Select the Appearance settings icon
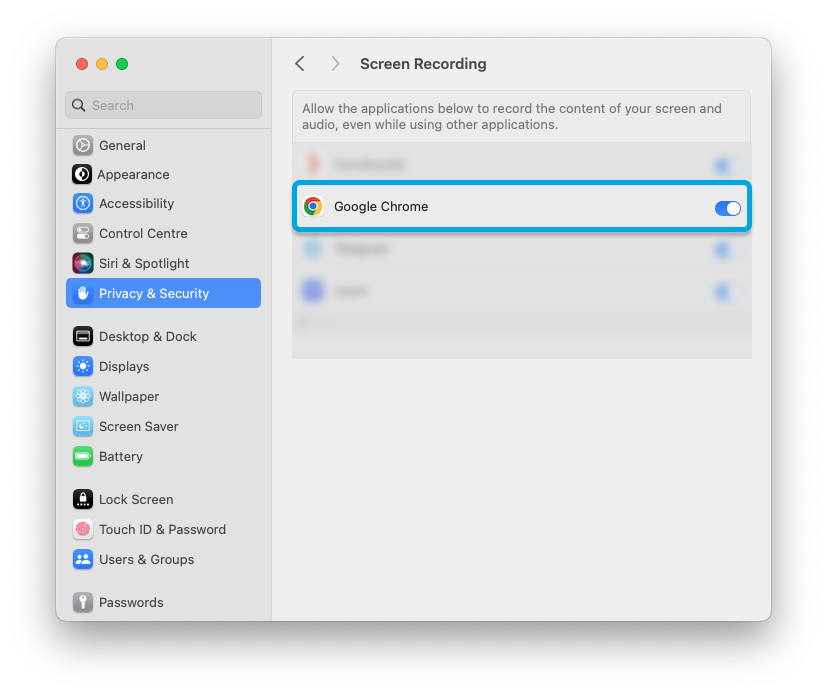 click(x=82, y=174)
